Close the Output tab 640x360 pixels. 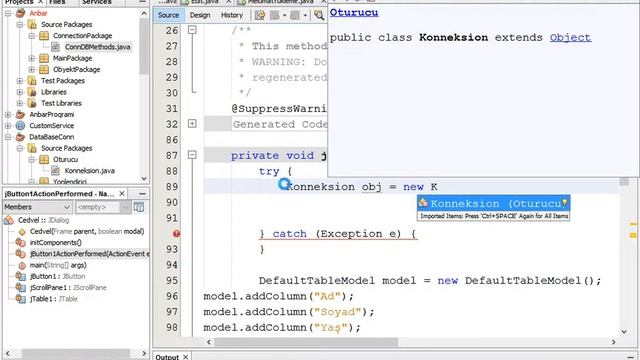click(186, 357)
